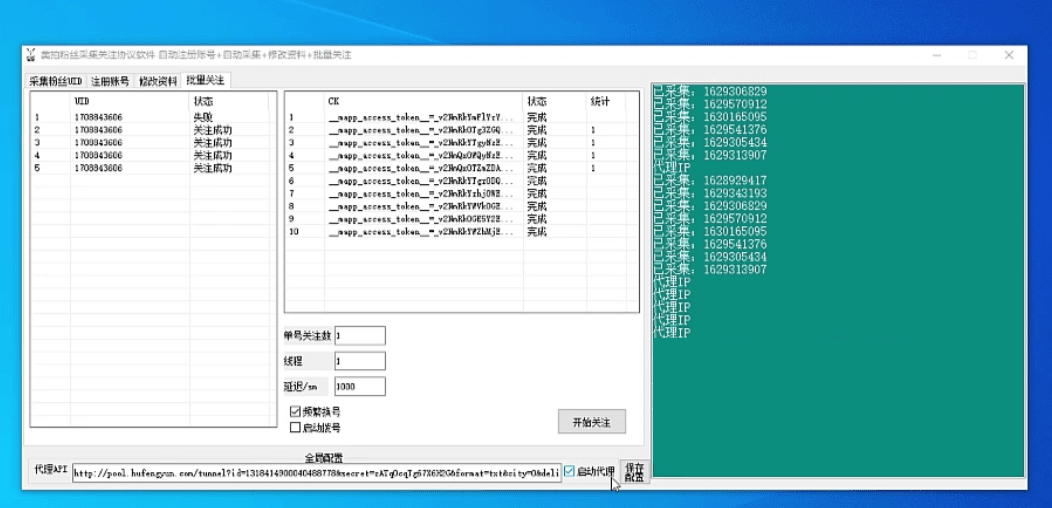Uncheck the 启动代理 checkbox

[x=569, y=471]
